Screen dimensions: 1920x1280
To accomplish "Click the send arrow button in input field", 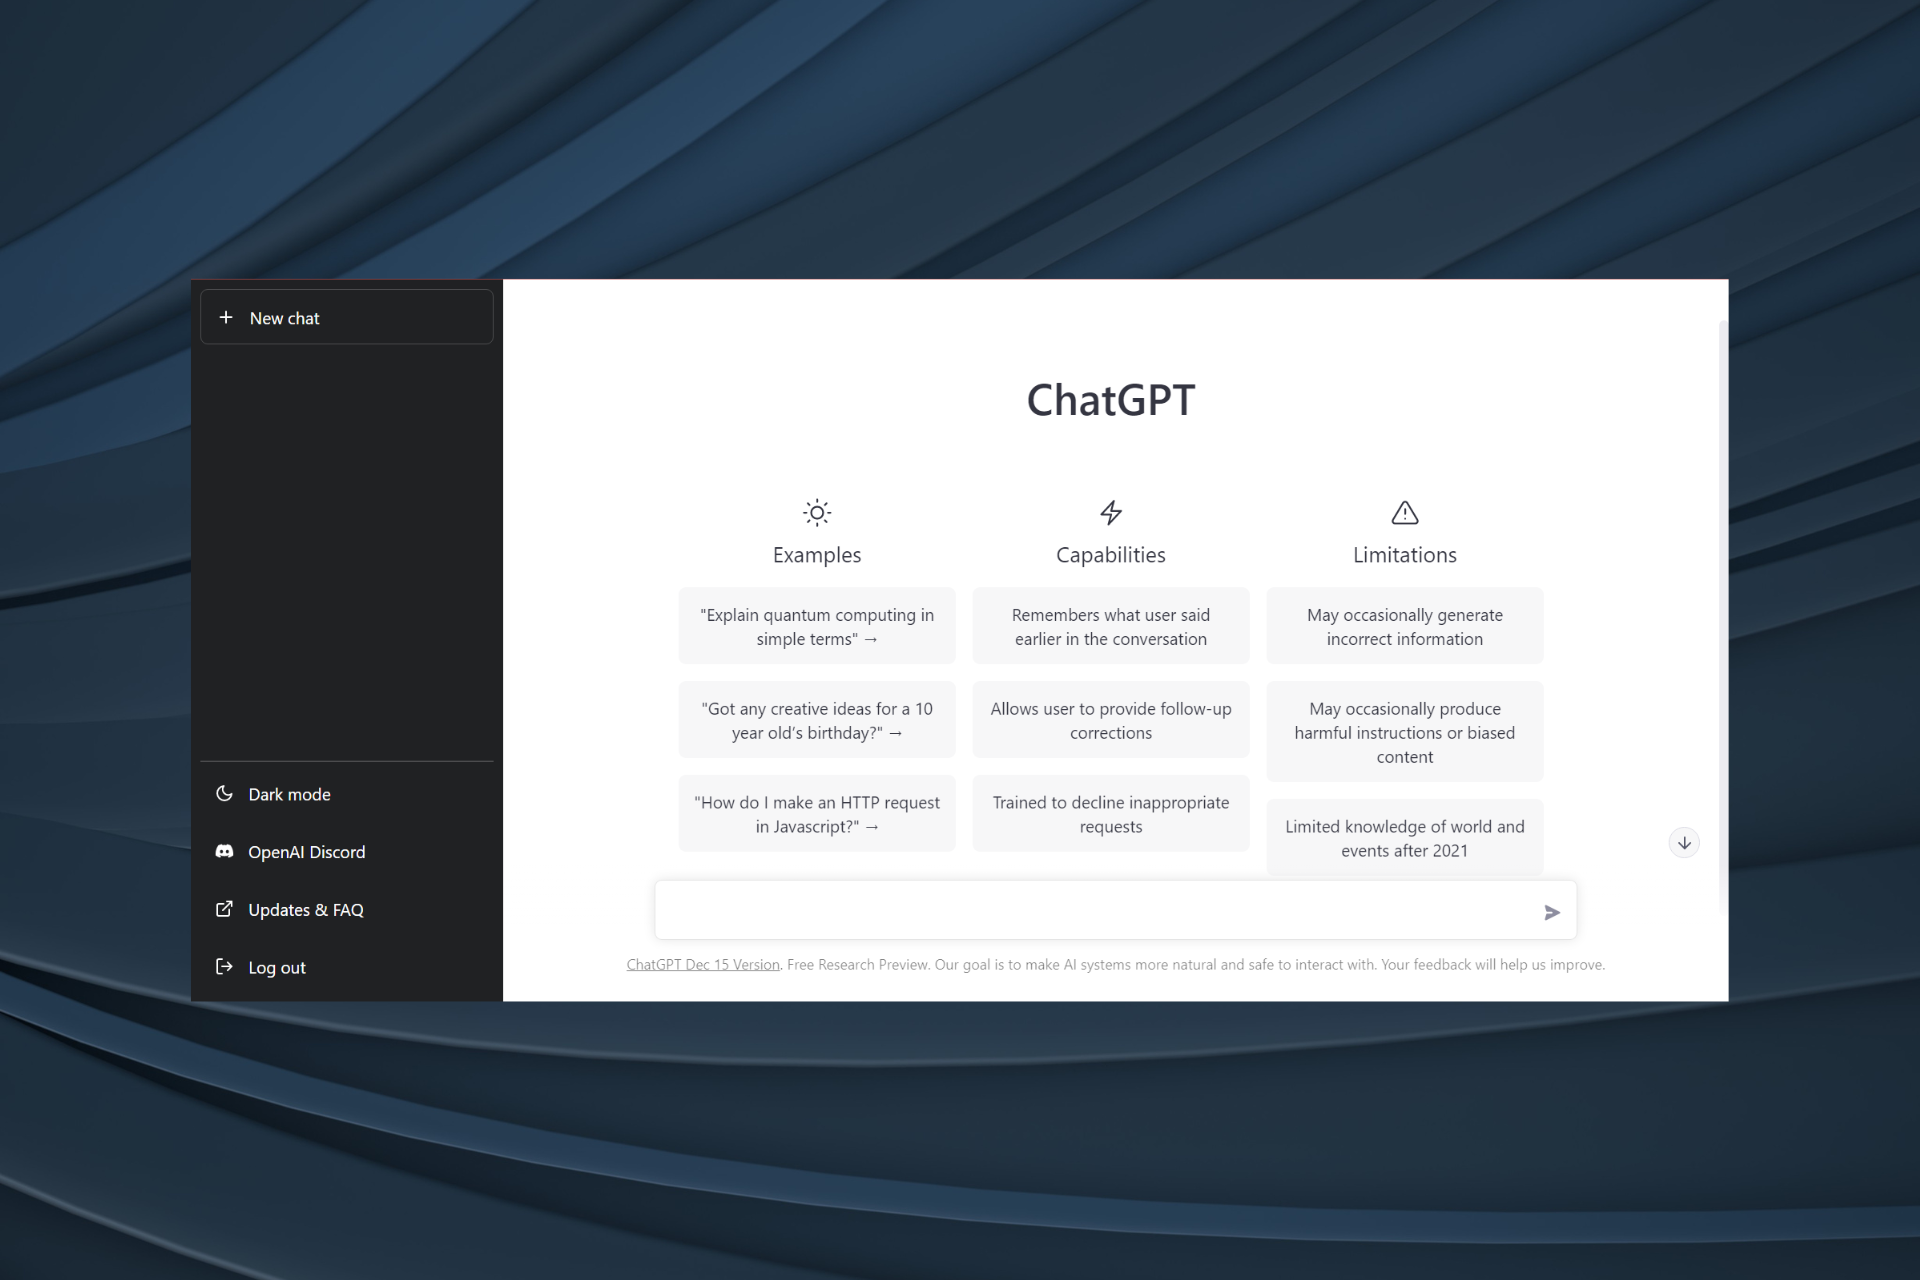I will point(1549,911).
